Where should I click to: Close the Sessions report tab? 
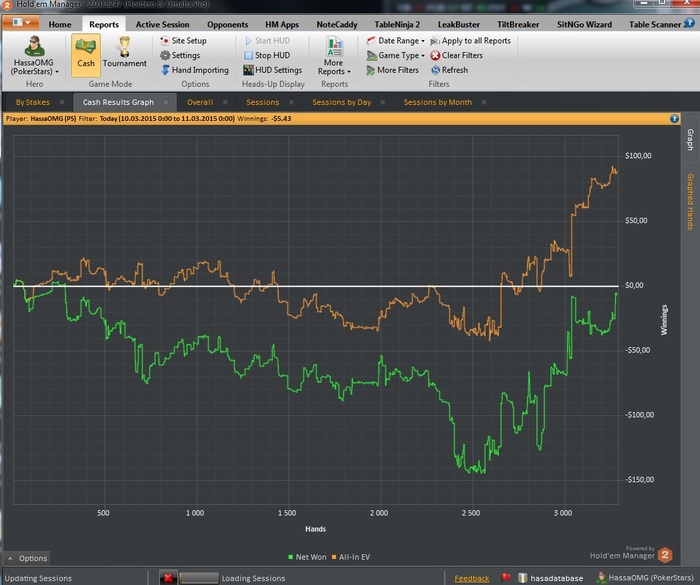(292, 102)
